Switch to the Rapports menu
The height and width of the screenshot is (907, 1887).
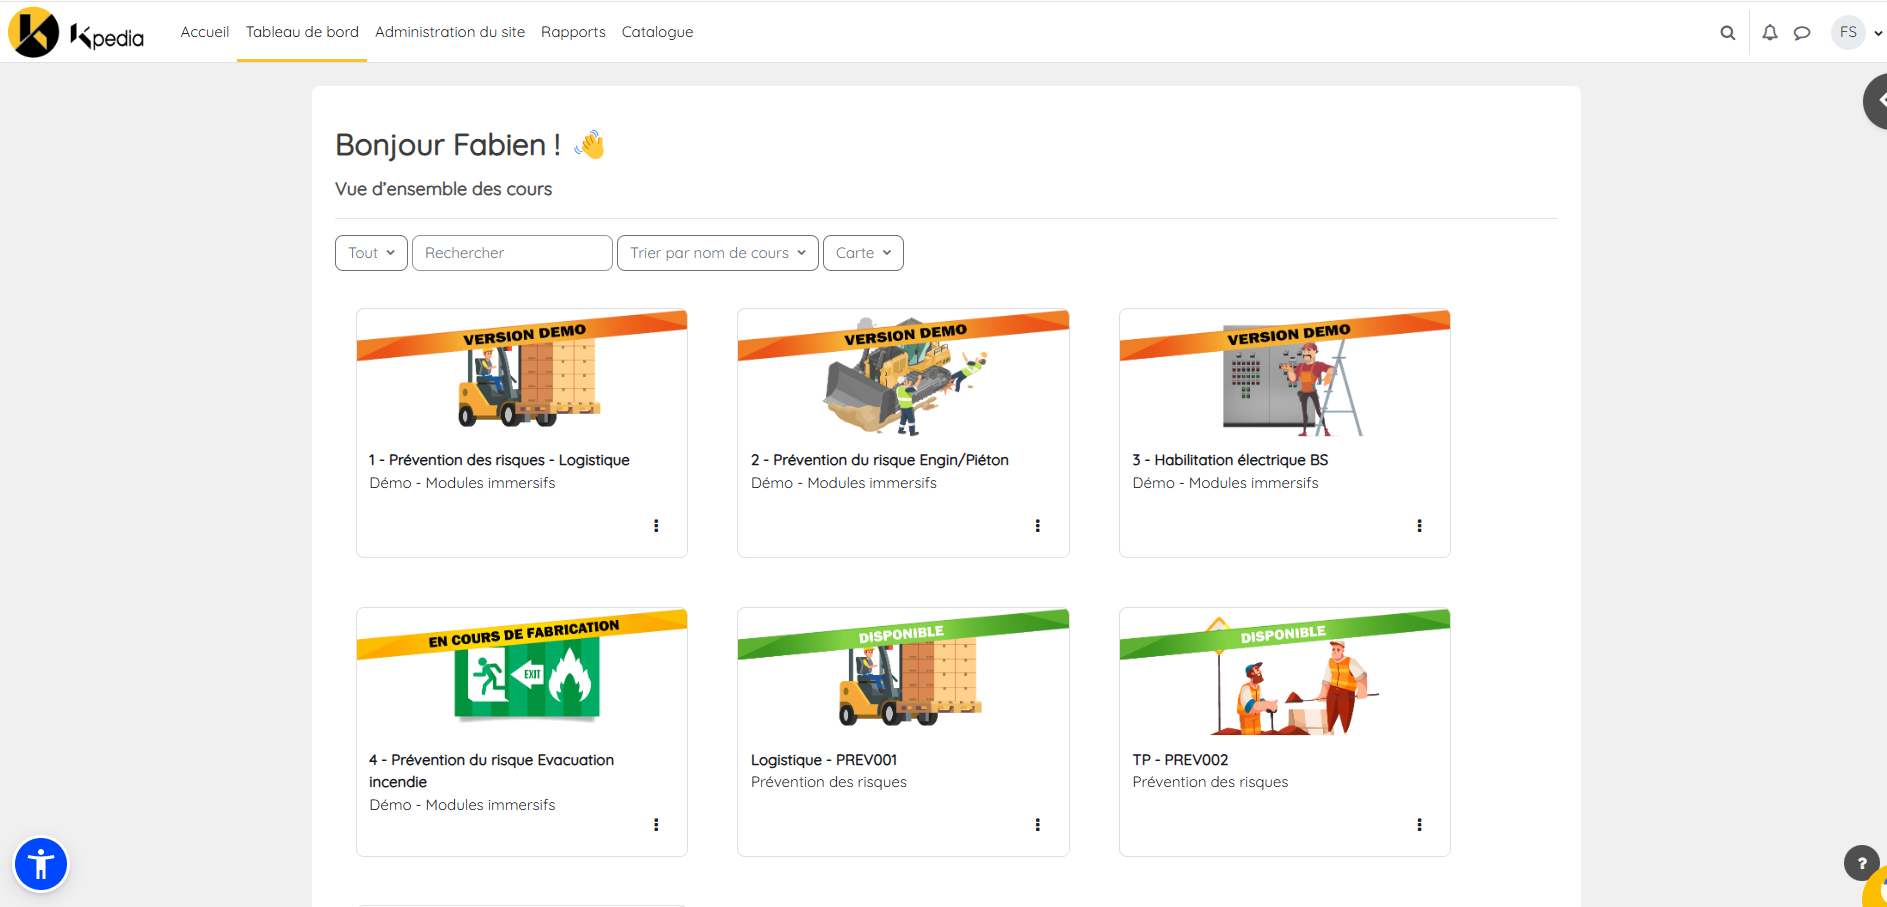pos(573,31)
